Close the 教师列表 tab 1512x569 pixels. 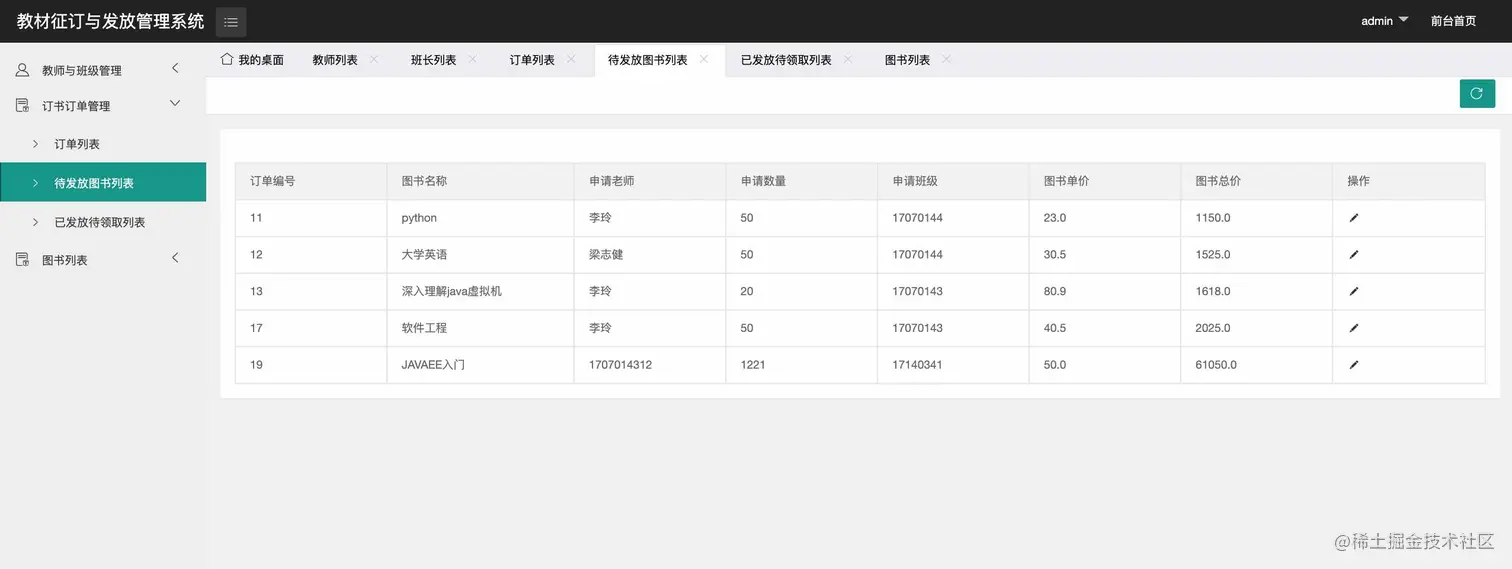(374, 59)
